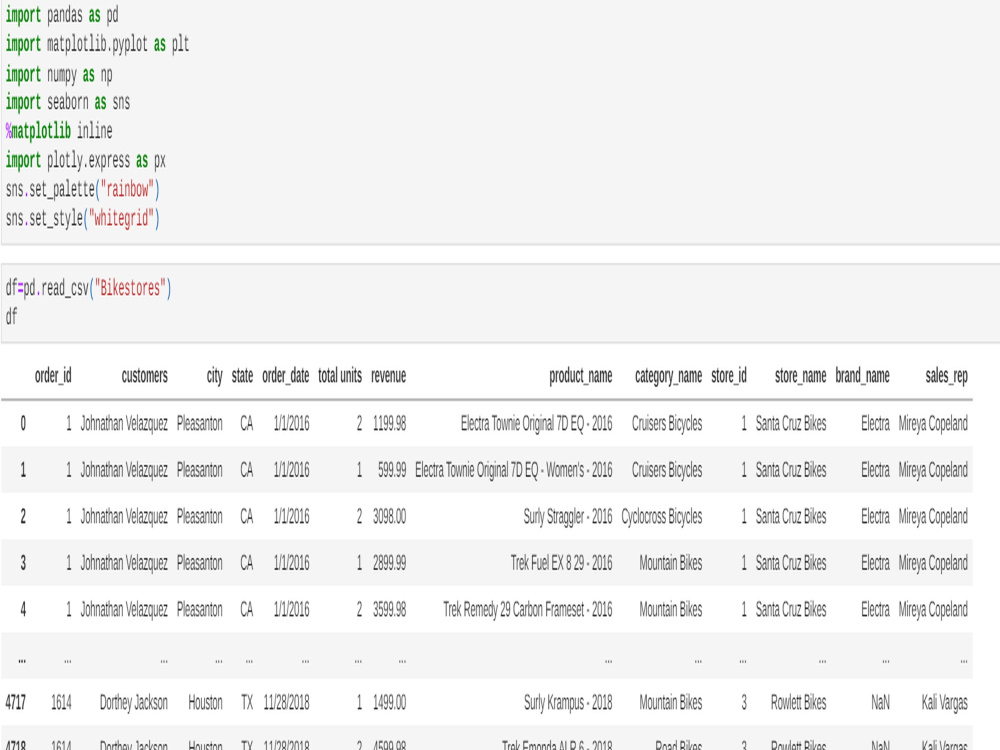Click the revenue value 3599.98
This screenshot has height=750, width=1000.
[390, 610]
